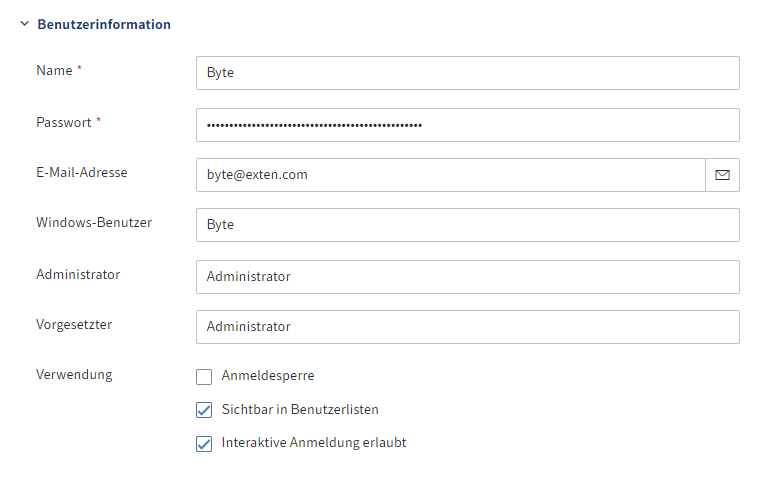Viewport: 759px width, 479px height.
Task: Click the Verwendung label
Action: point(74,374)
